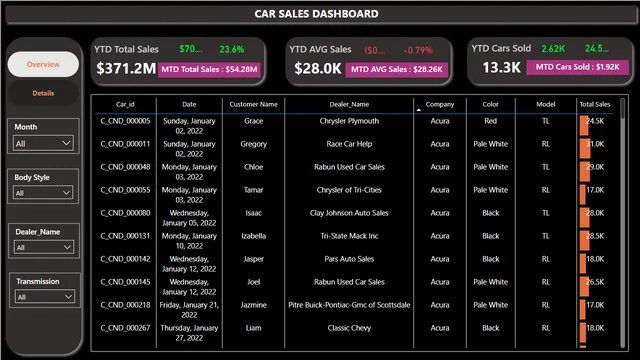This screenshot has height=360, width=640.
Task: Click the $371.2M YTD total value
Action: 126,68
